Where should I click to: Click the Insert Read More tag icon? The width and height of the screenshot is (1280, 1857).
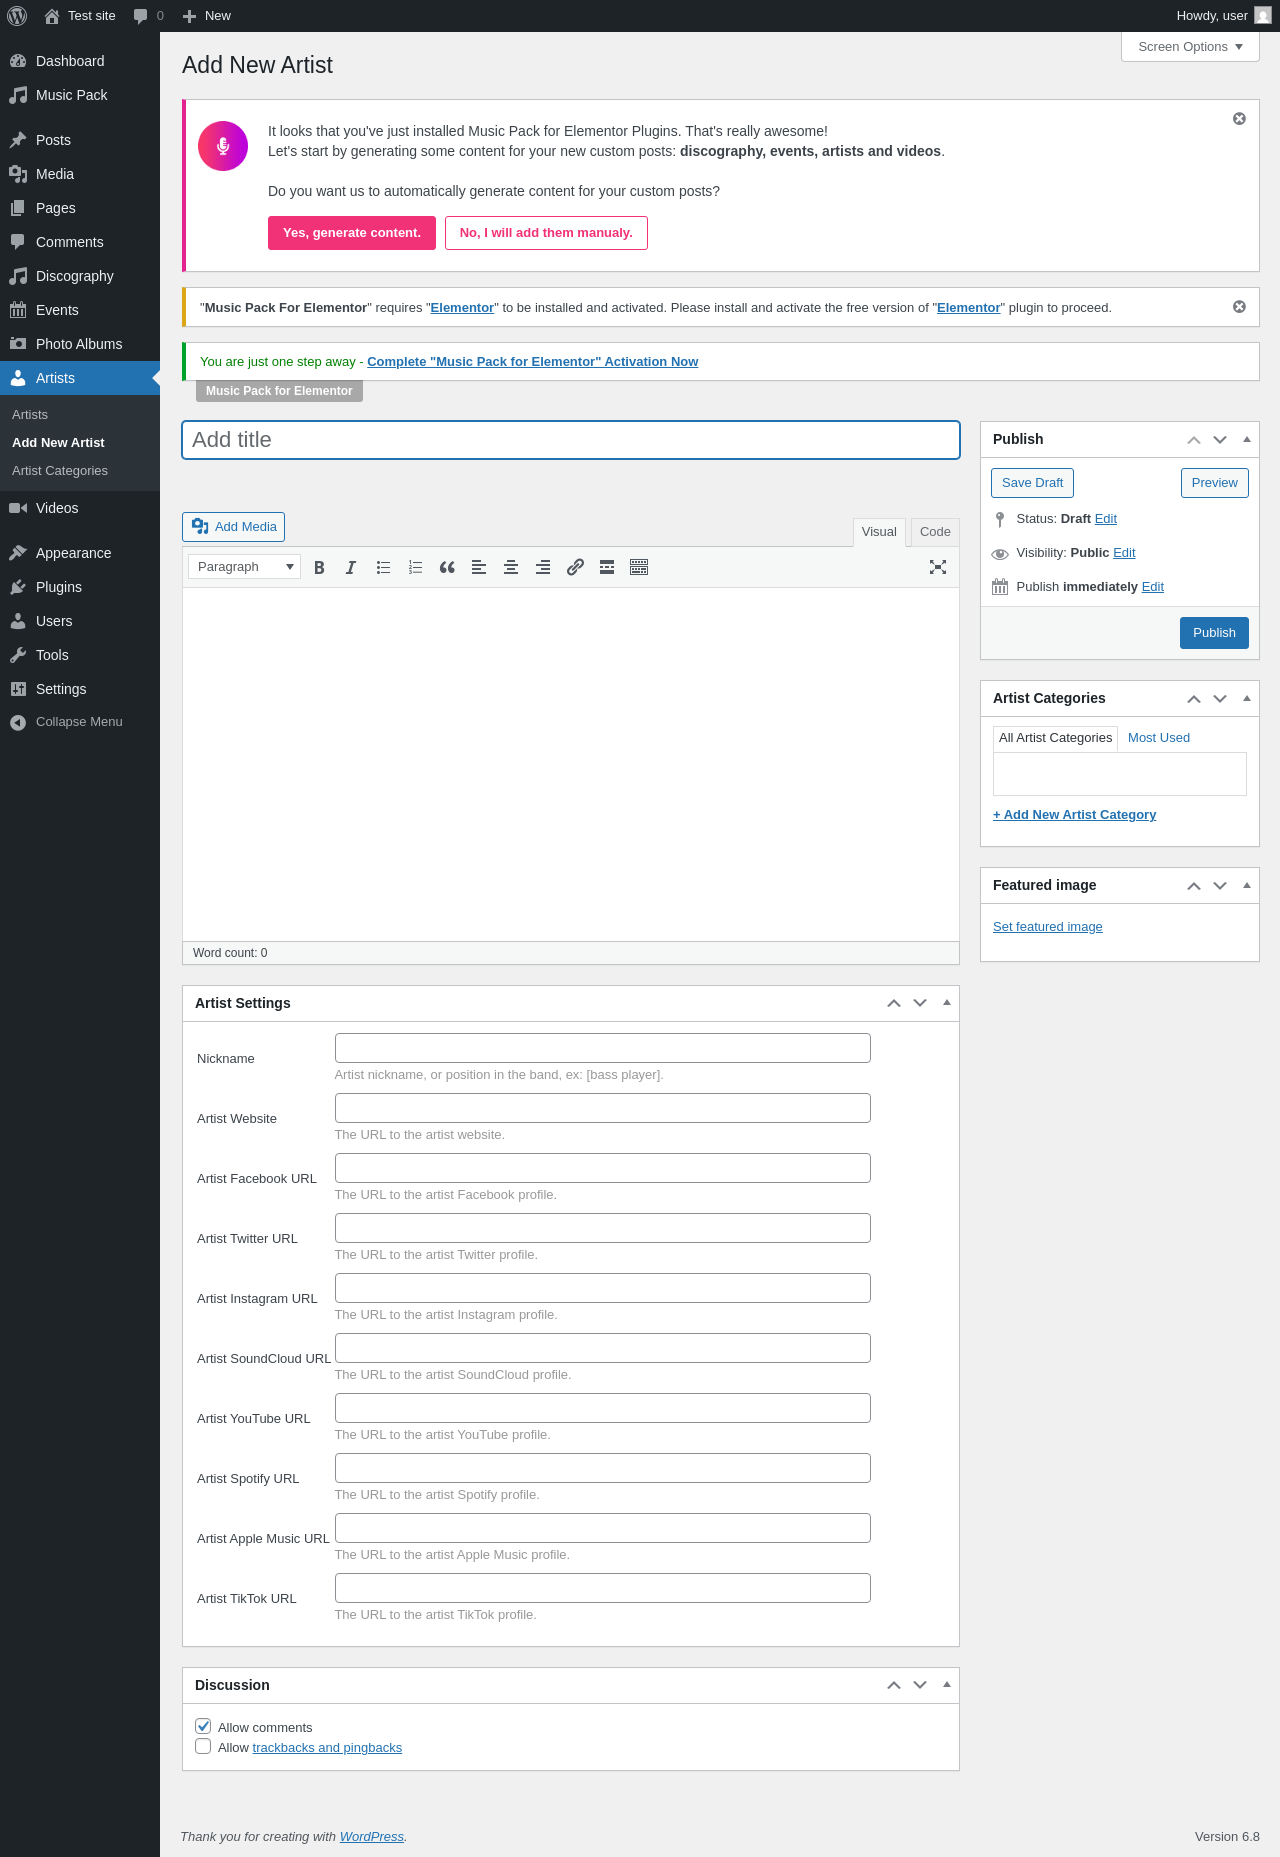607,567
